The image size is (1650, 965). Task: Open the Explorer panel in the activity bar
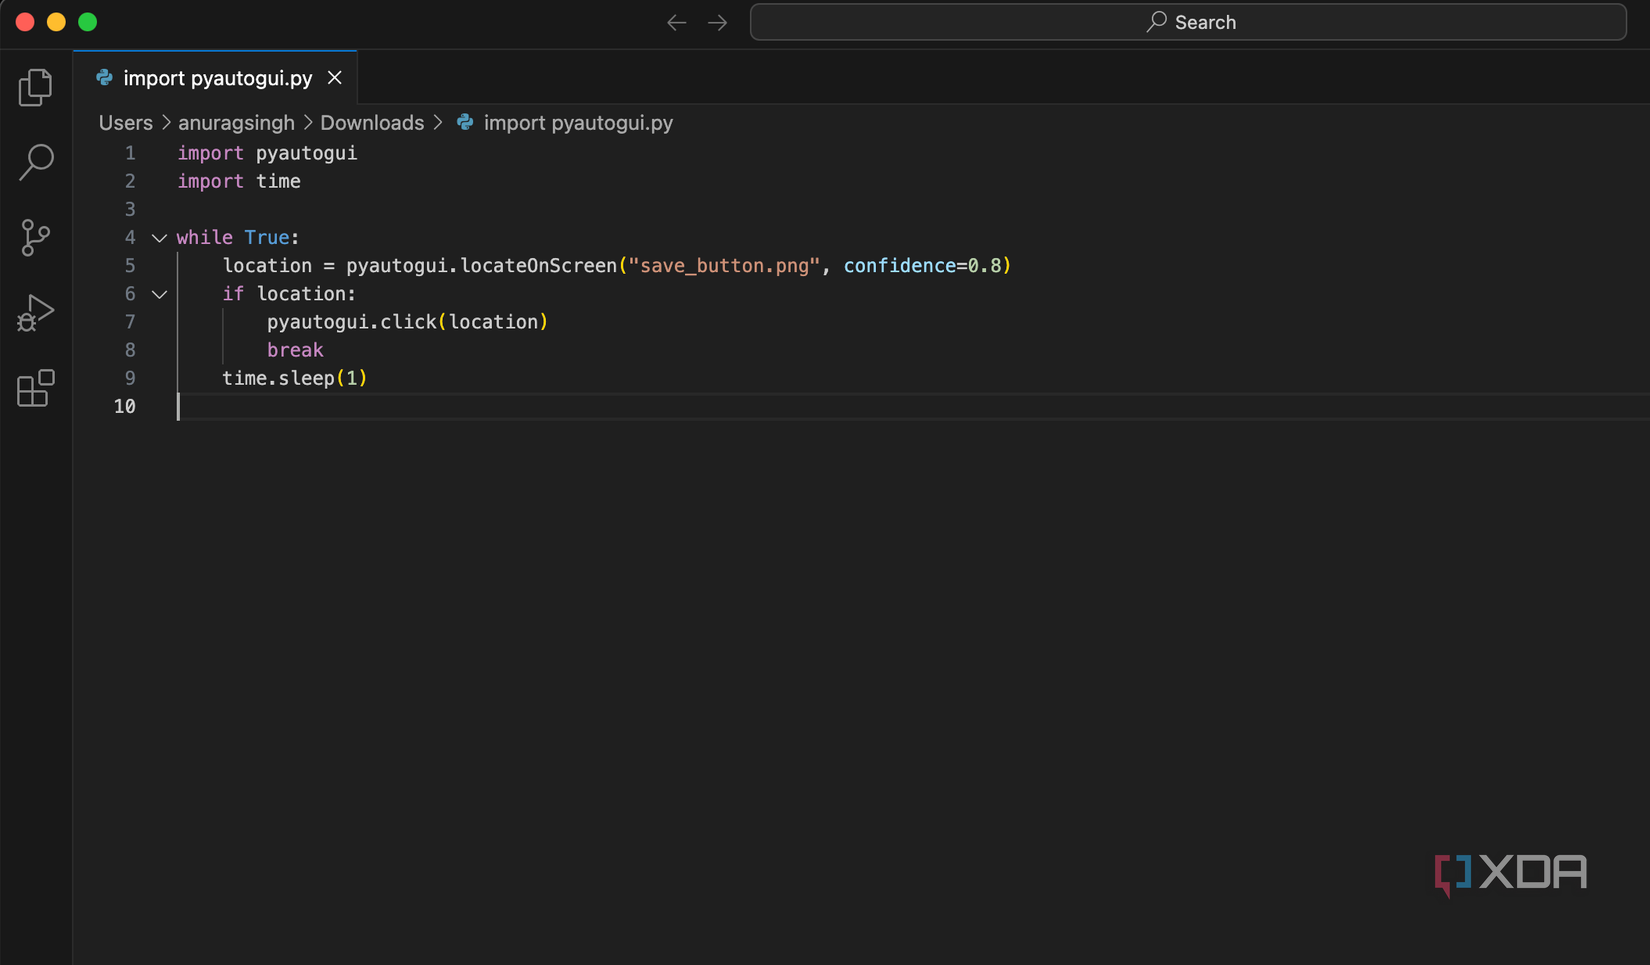35,87
